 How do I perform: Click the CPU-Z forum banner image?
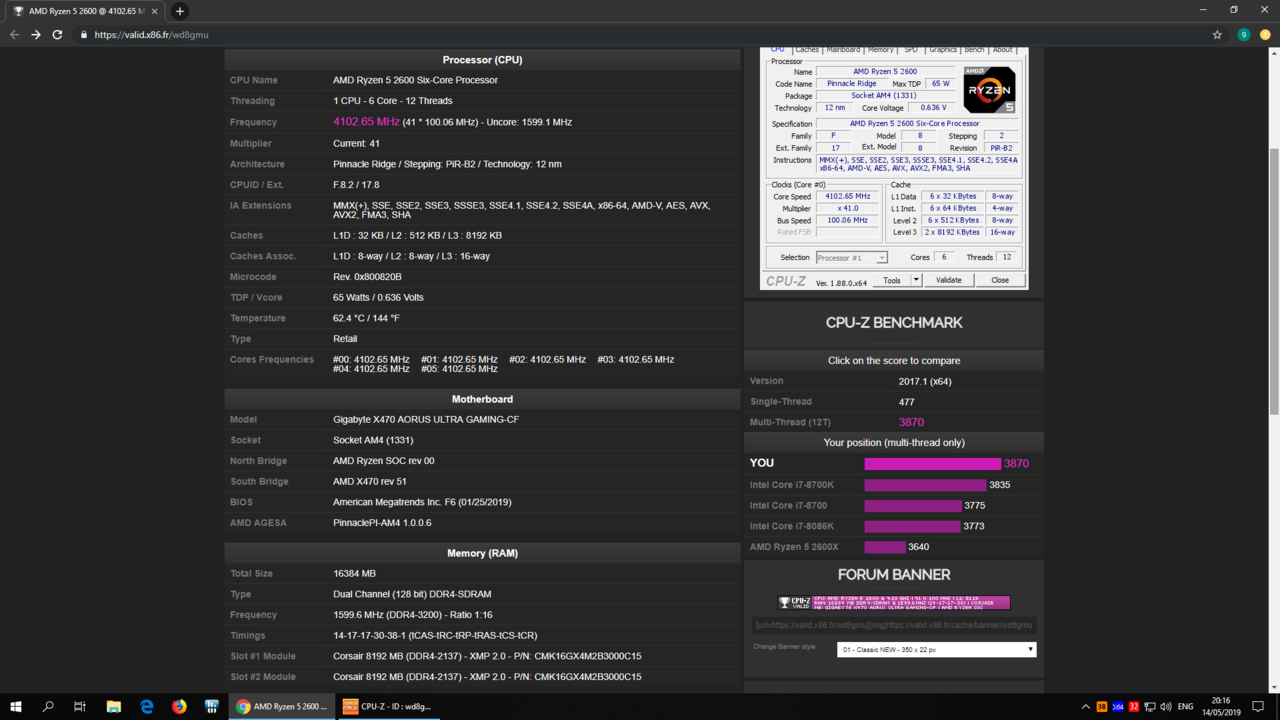click(894, 602)
